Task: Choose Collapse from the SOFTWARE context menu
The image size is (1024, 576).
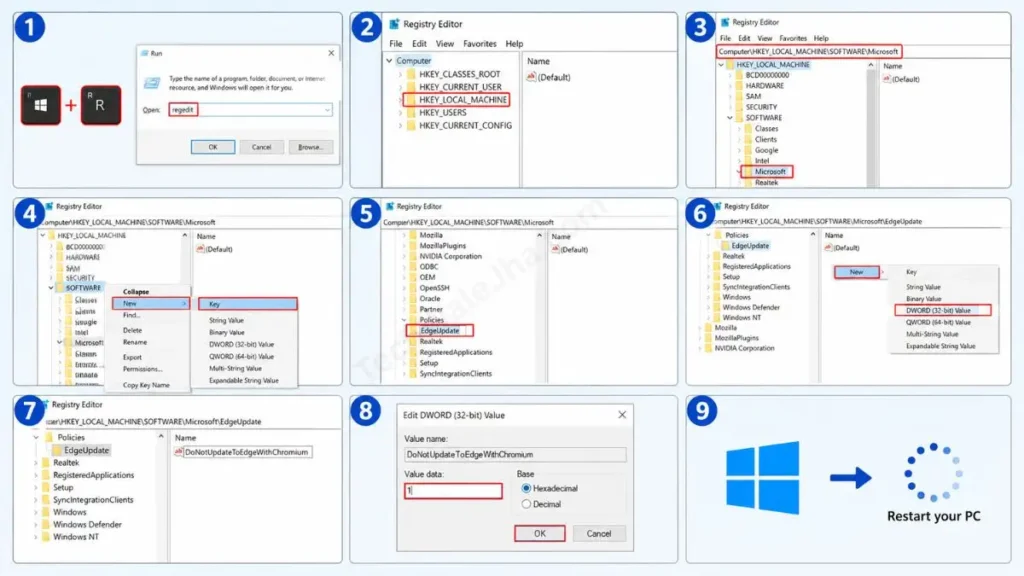Action: (x=136, y=292)
